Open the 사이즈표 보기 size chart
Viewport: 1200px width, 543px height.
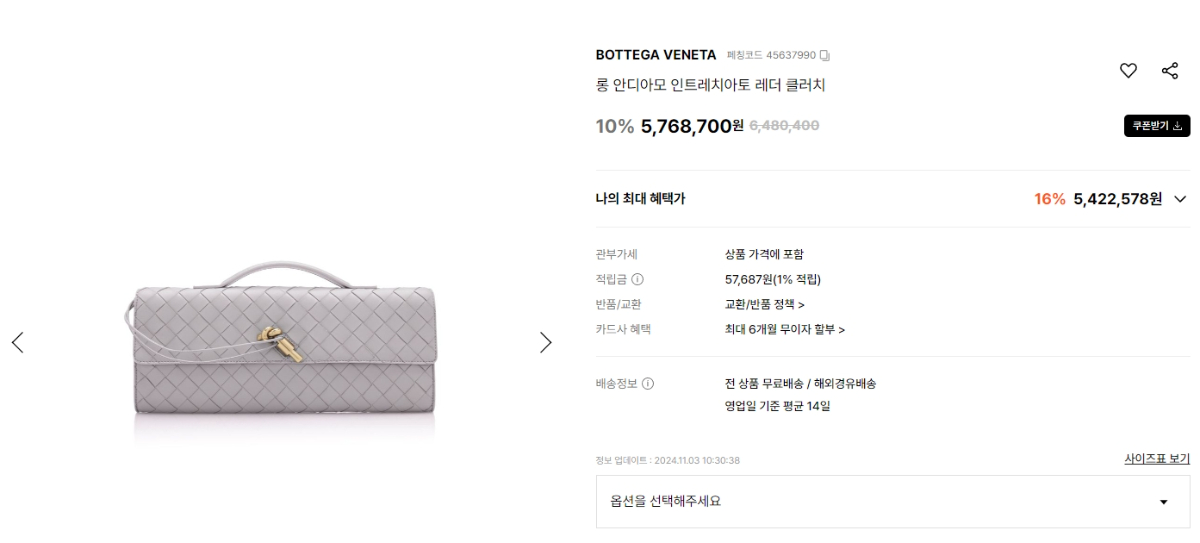(1157, 459)
